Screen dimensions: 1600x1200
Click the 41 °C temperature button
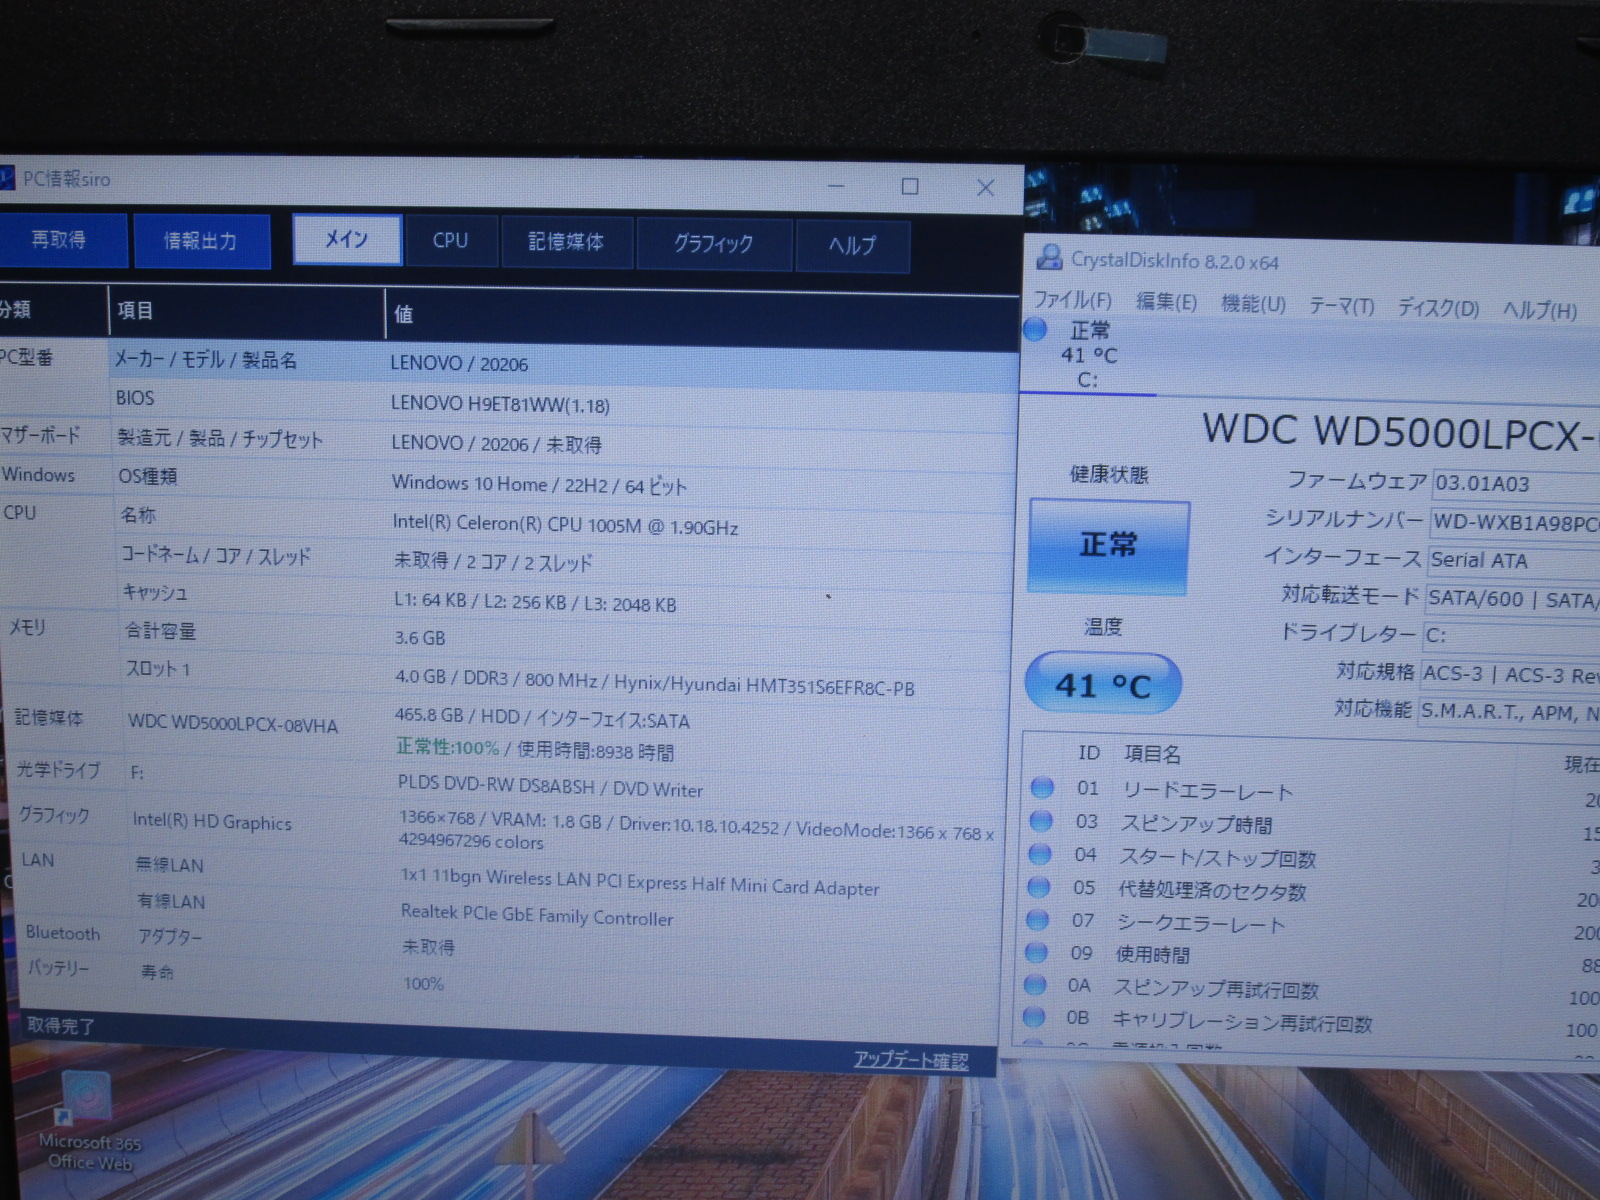tap(1103, 685)
